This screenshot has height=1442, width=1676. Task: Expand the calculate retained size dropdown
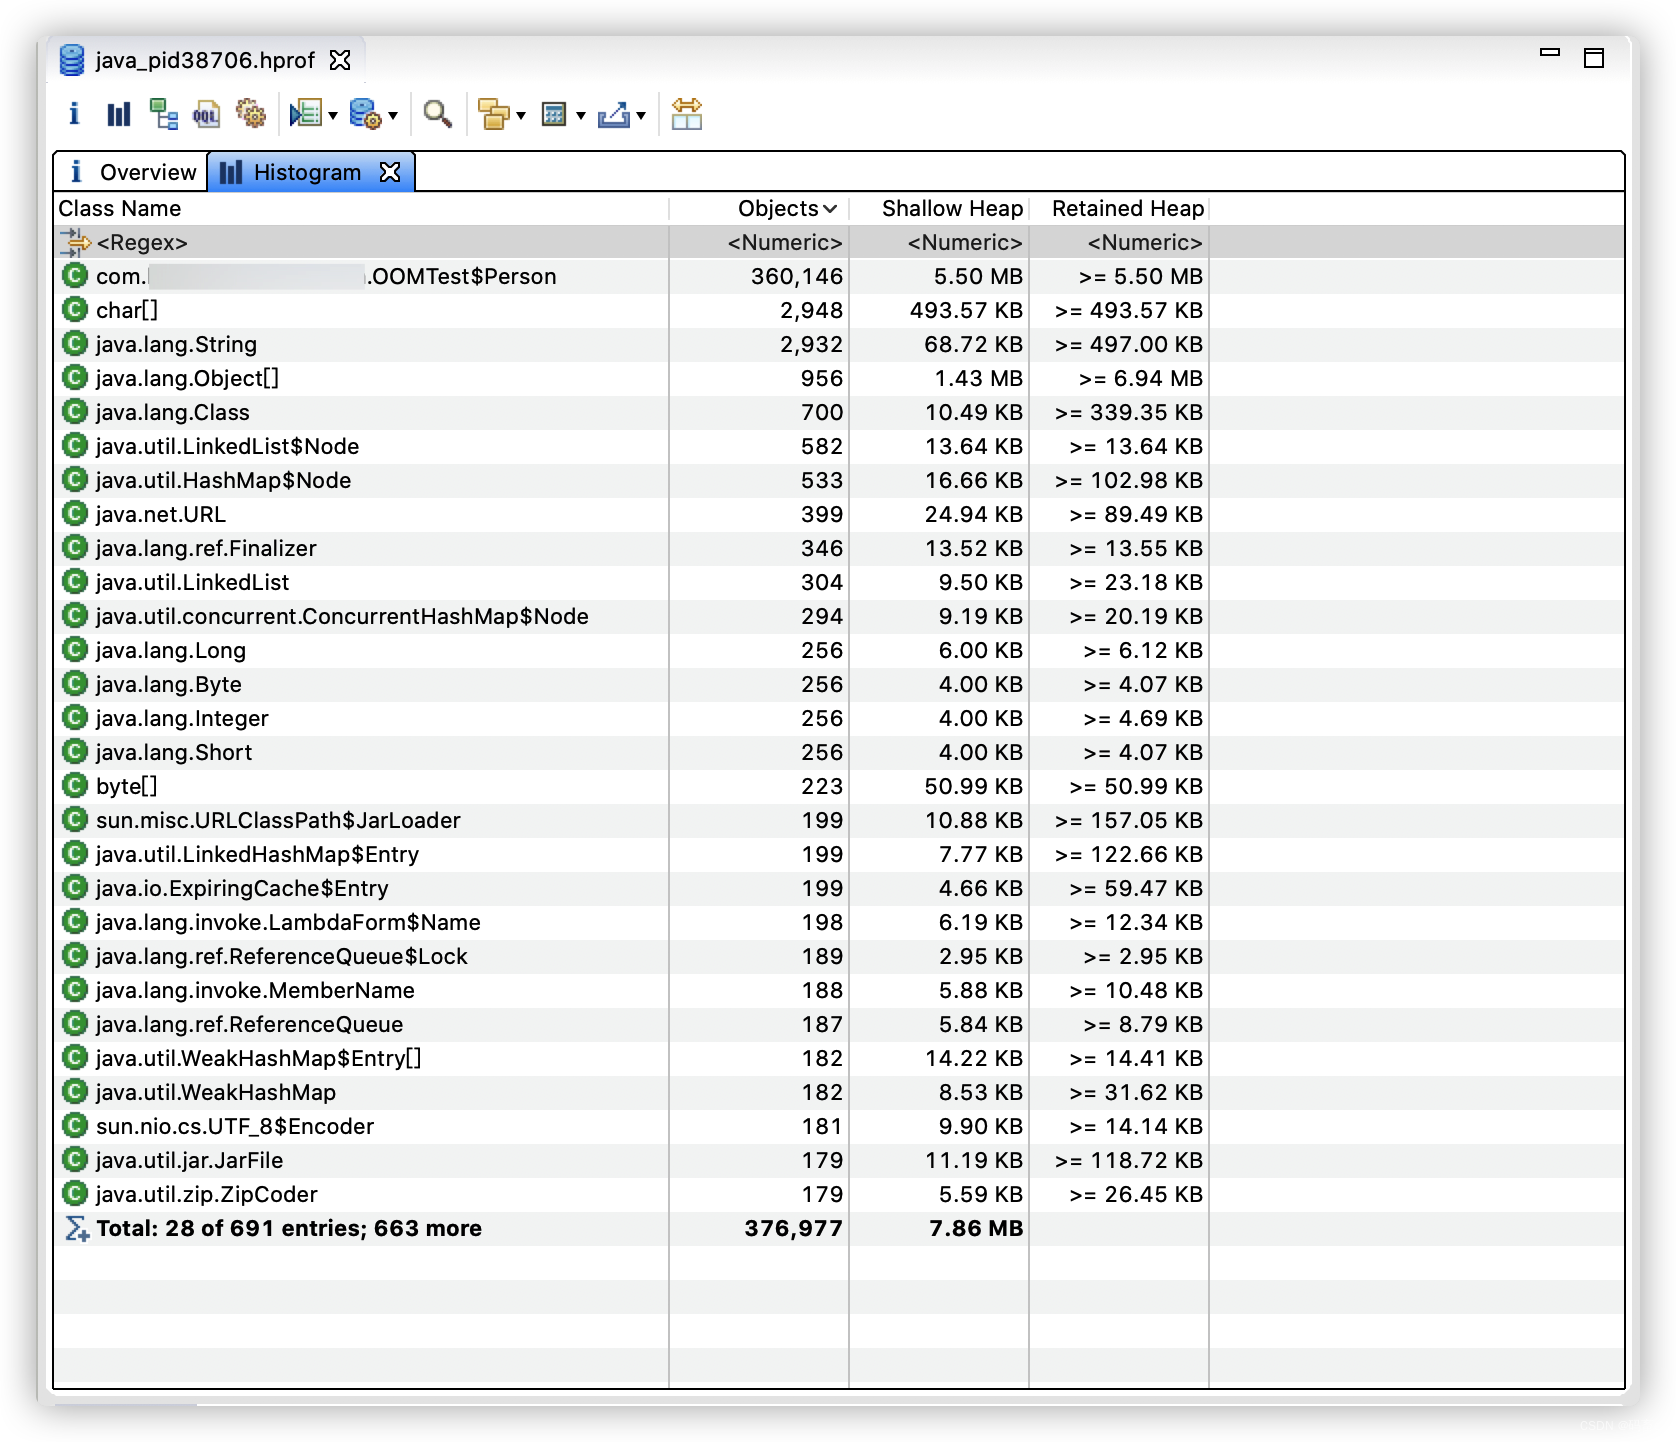point(580,116)
